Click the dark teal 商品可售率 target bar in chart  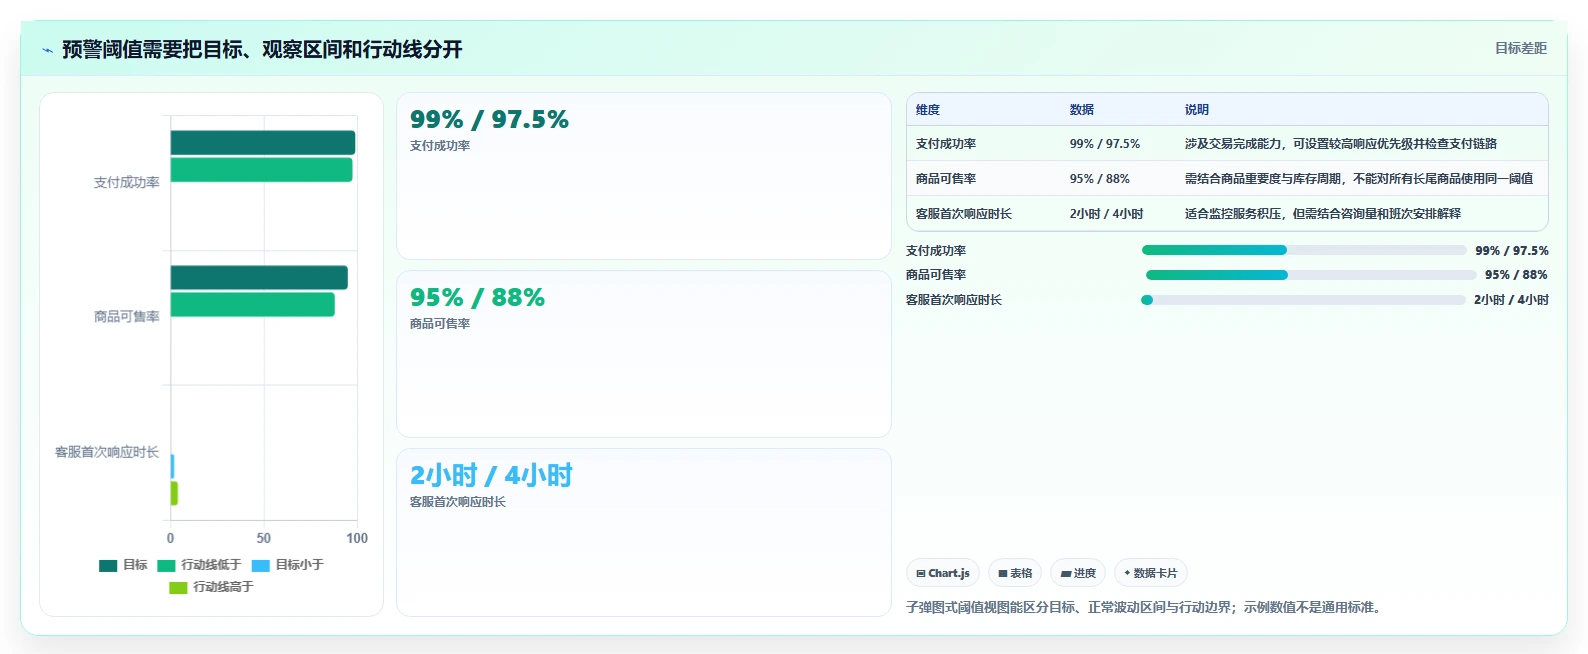259,278
